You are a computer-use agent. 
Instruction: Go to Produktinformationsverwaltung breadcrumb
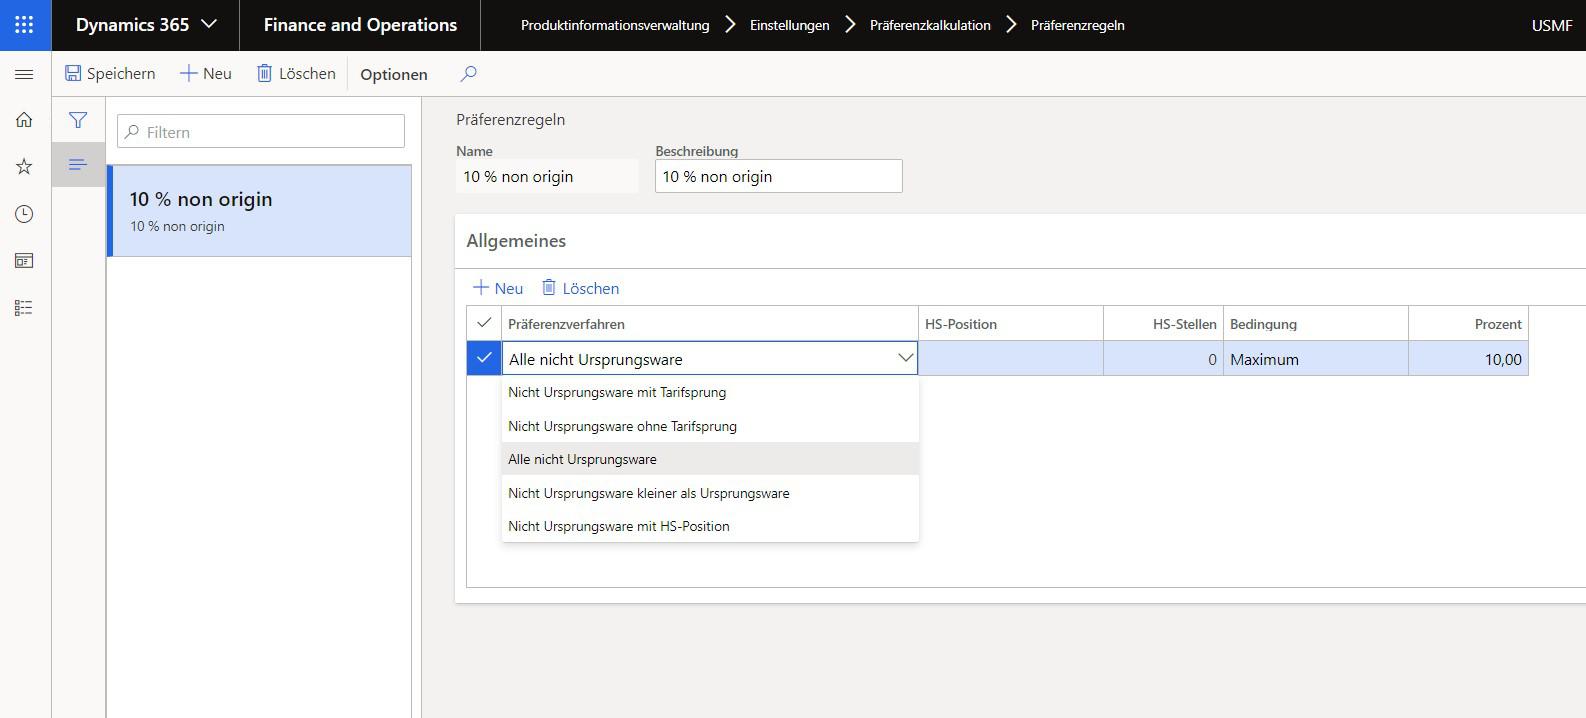click(615, 26)
